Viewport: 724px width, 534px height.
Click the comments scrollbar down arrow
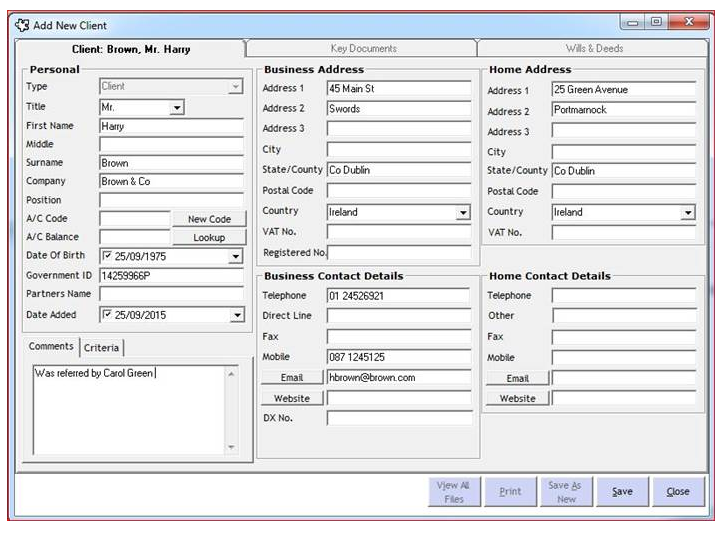231,447
